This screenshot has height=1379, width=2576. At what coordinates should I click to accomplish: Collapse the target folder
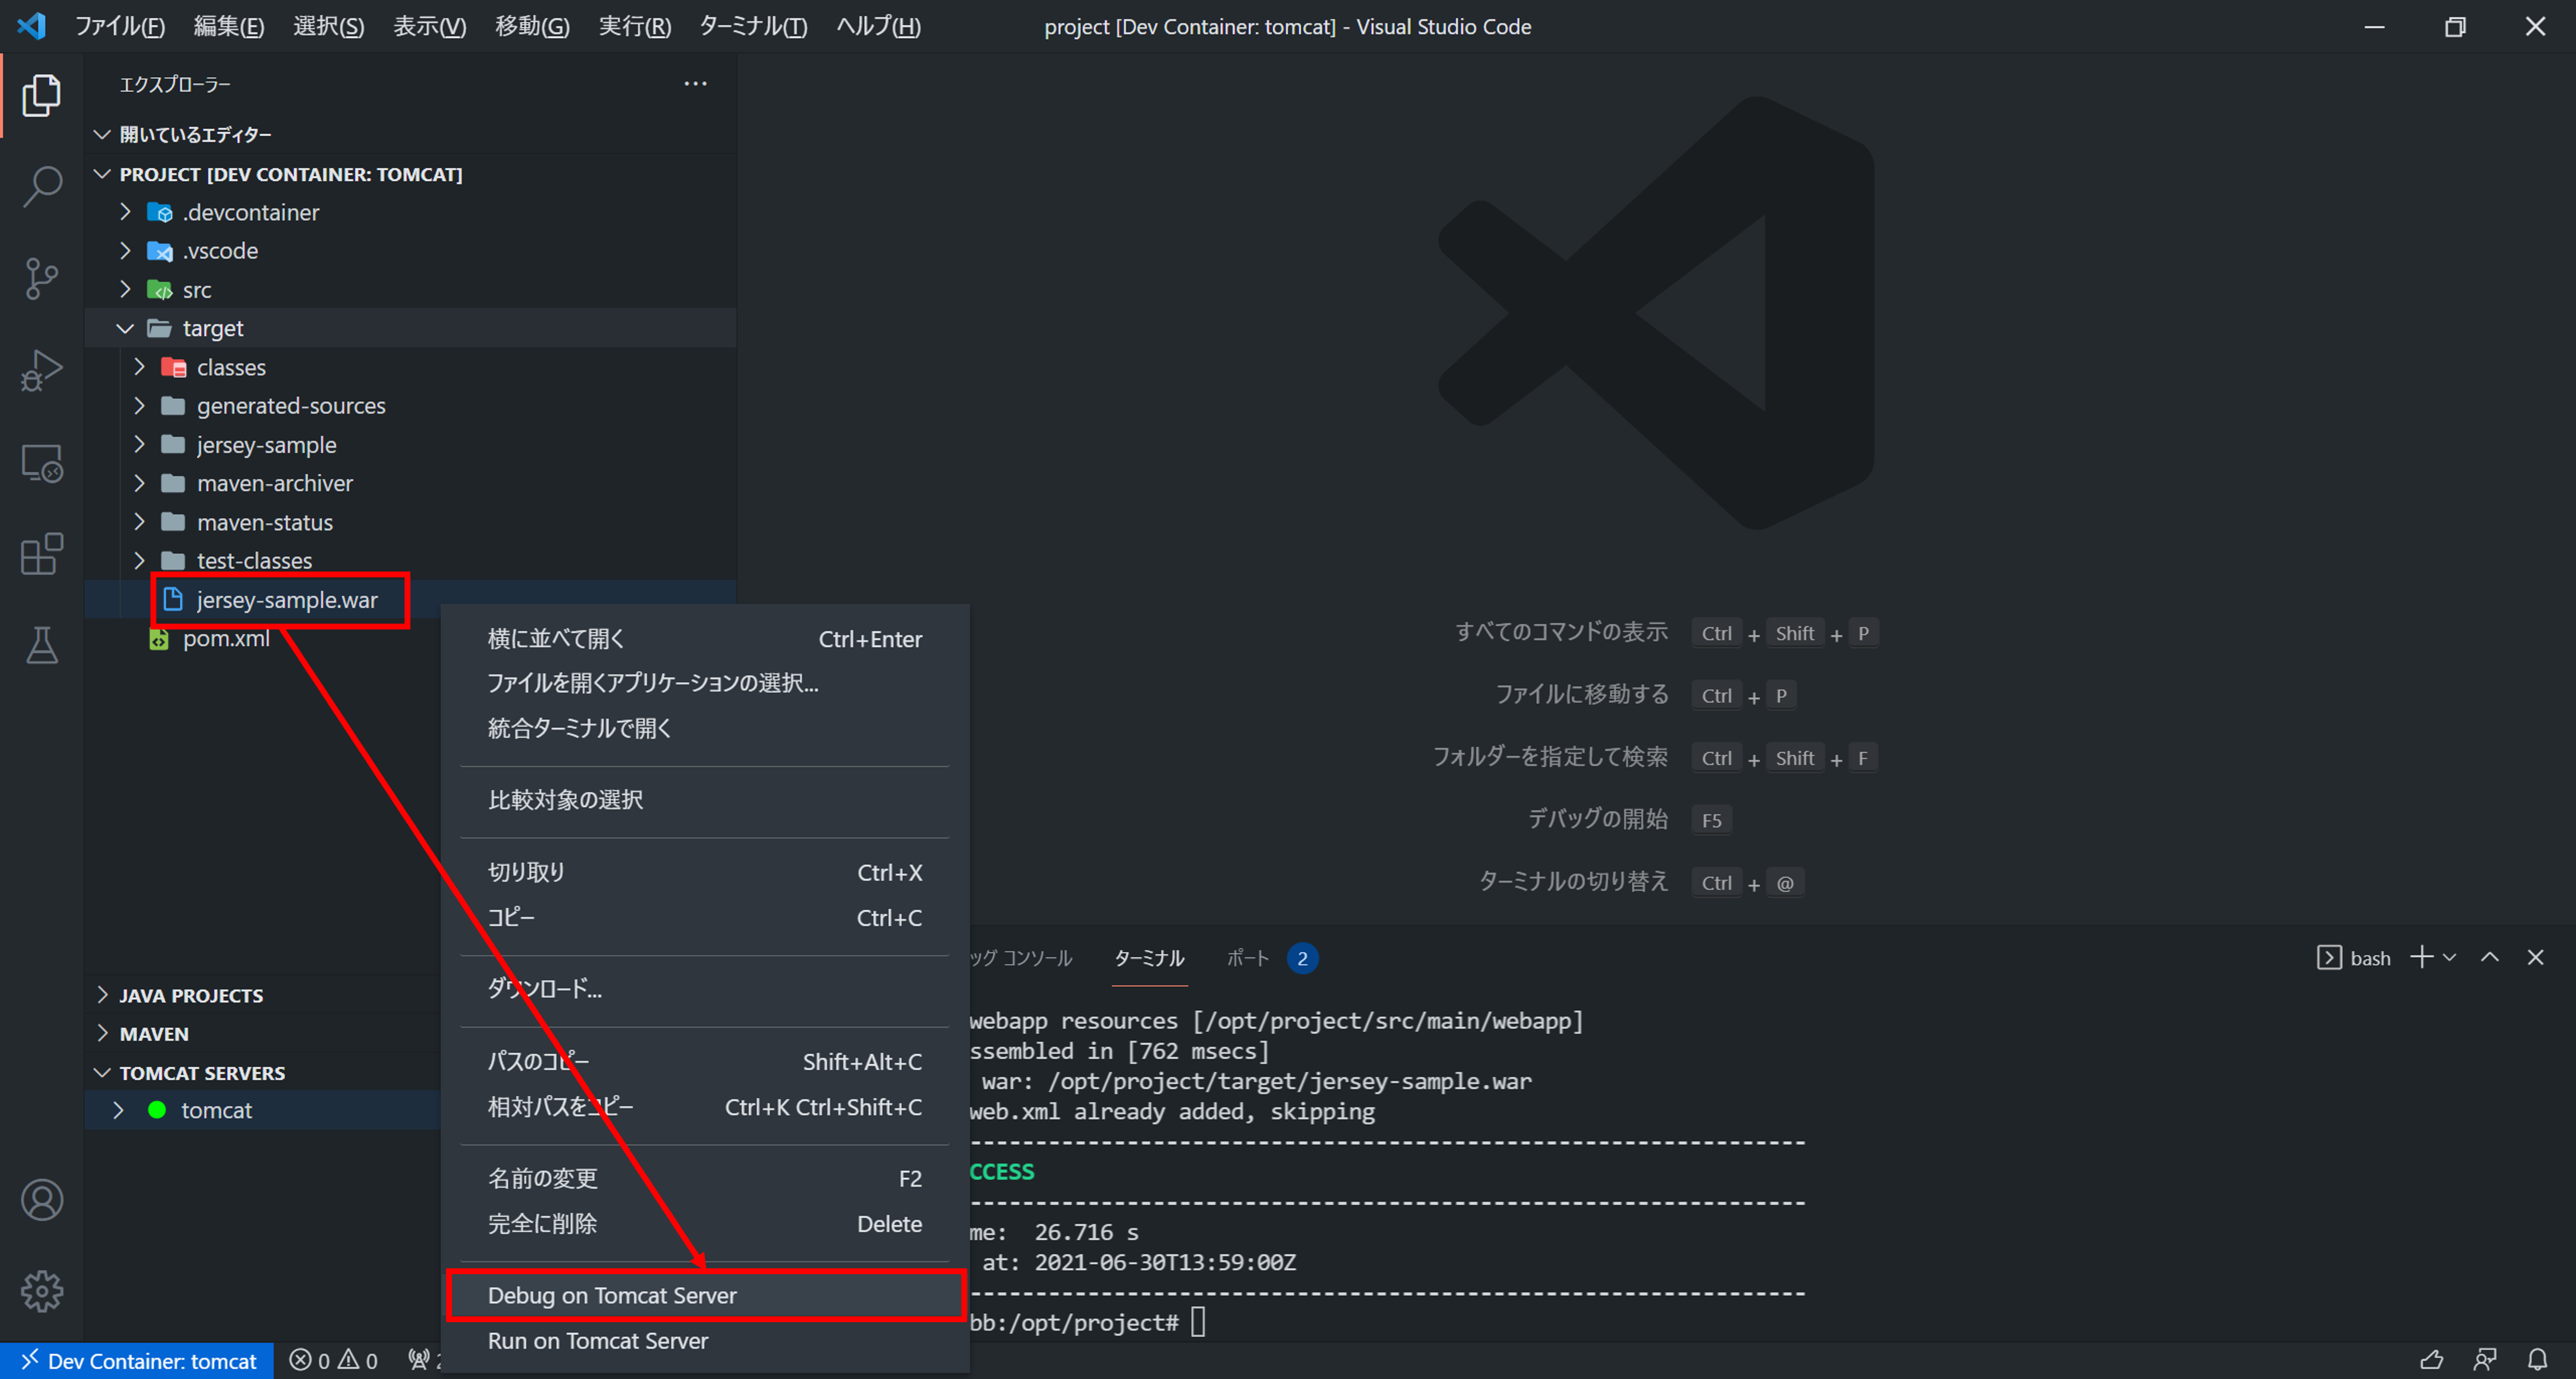tap(125, 328)
